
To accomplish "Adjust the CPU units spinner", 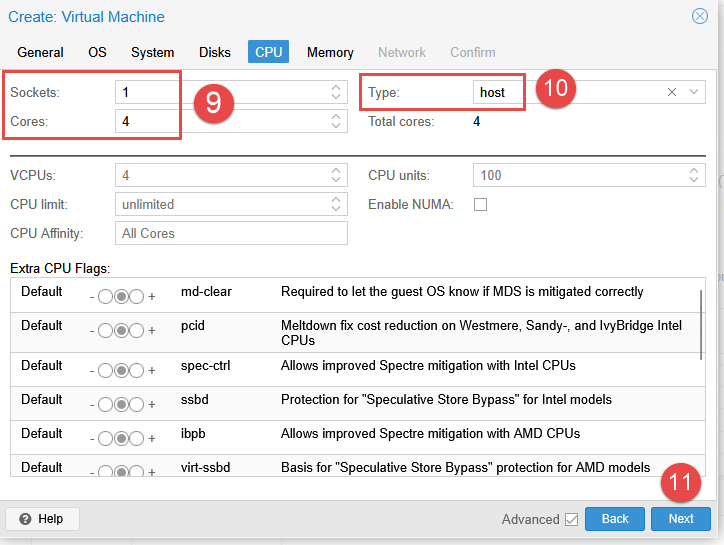I will (x=695, y=175).
